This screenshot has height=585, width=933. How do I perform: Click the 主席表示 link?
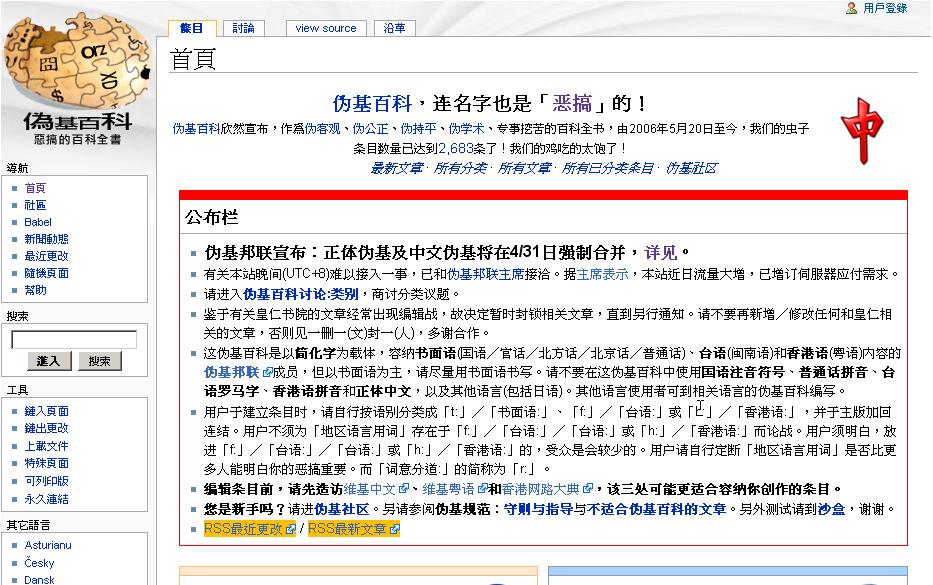602,274
